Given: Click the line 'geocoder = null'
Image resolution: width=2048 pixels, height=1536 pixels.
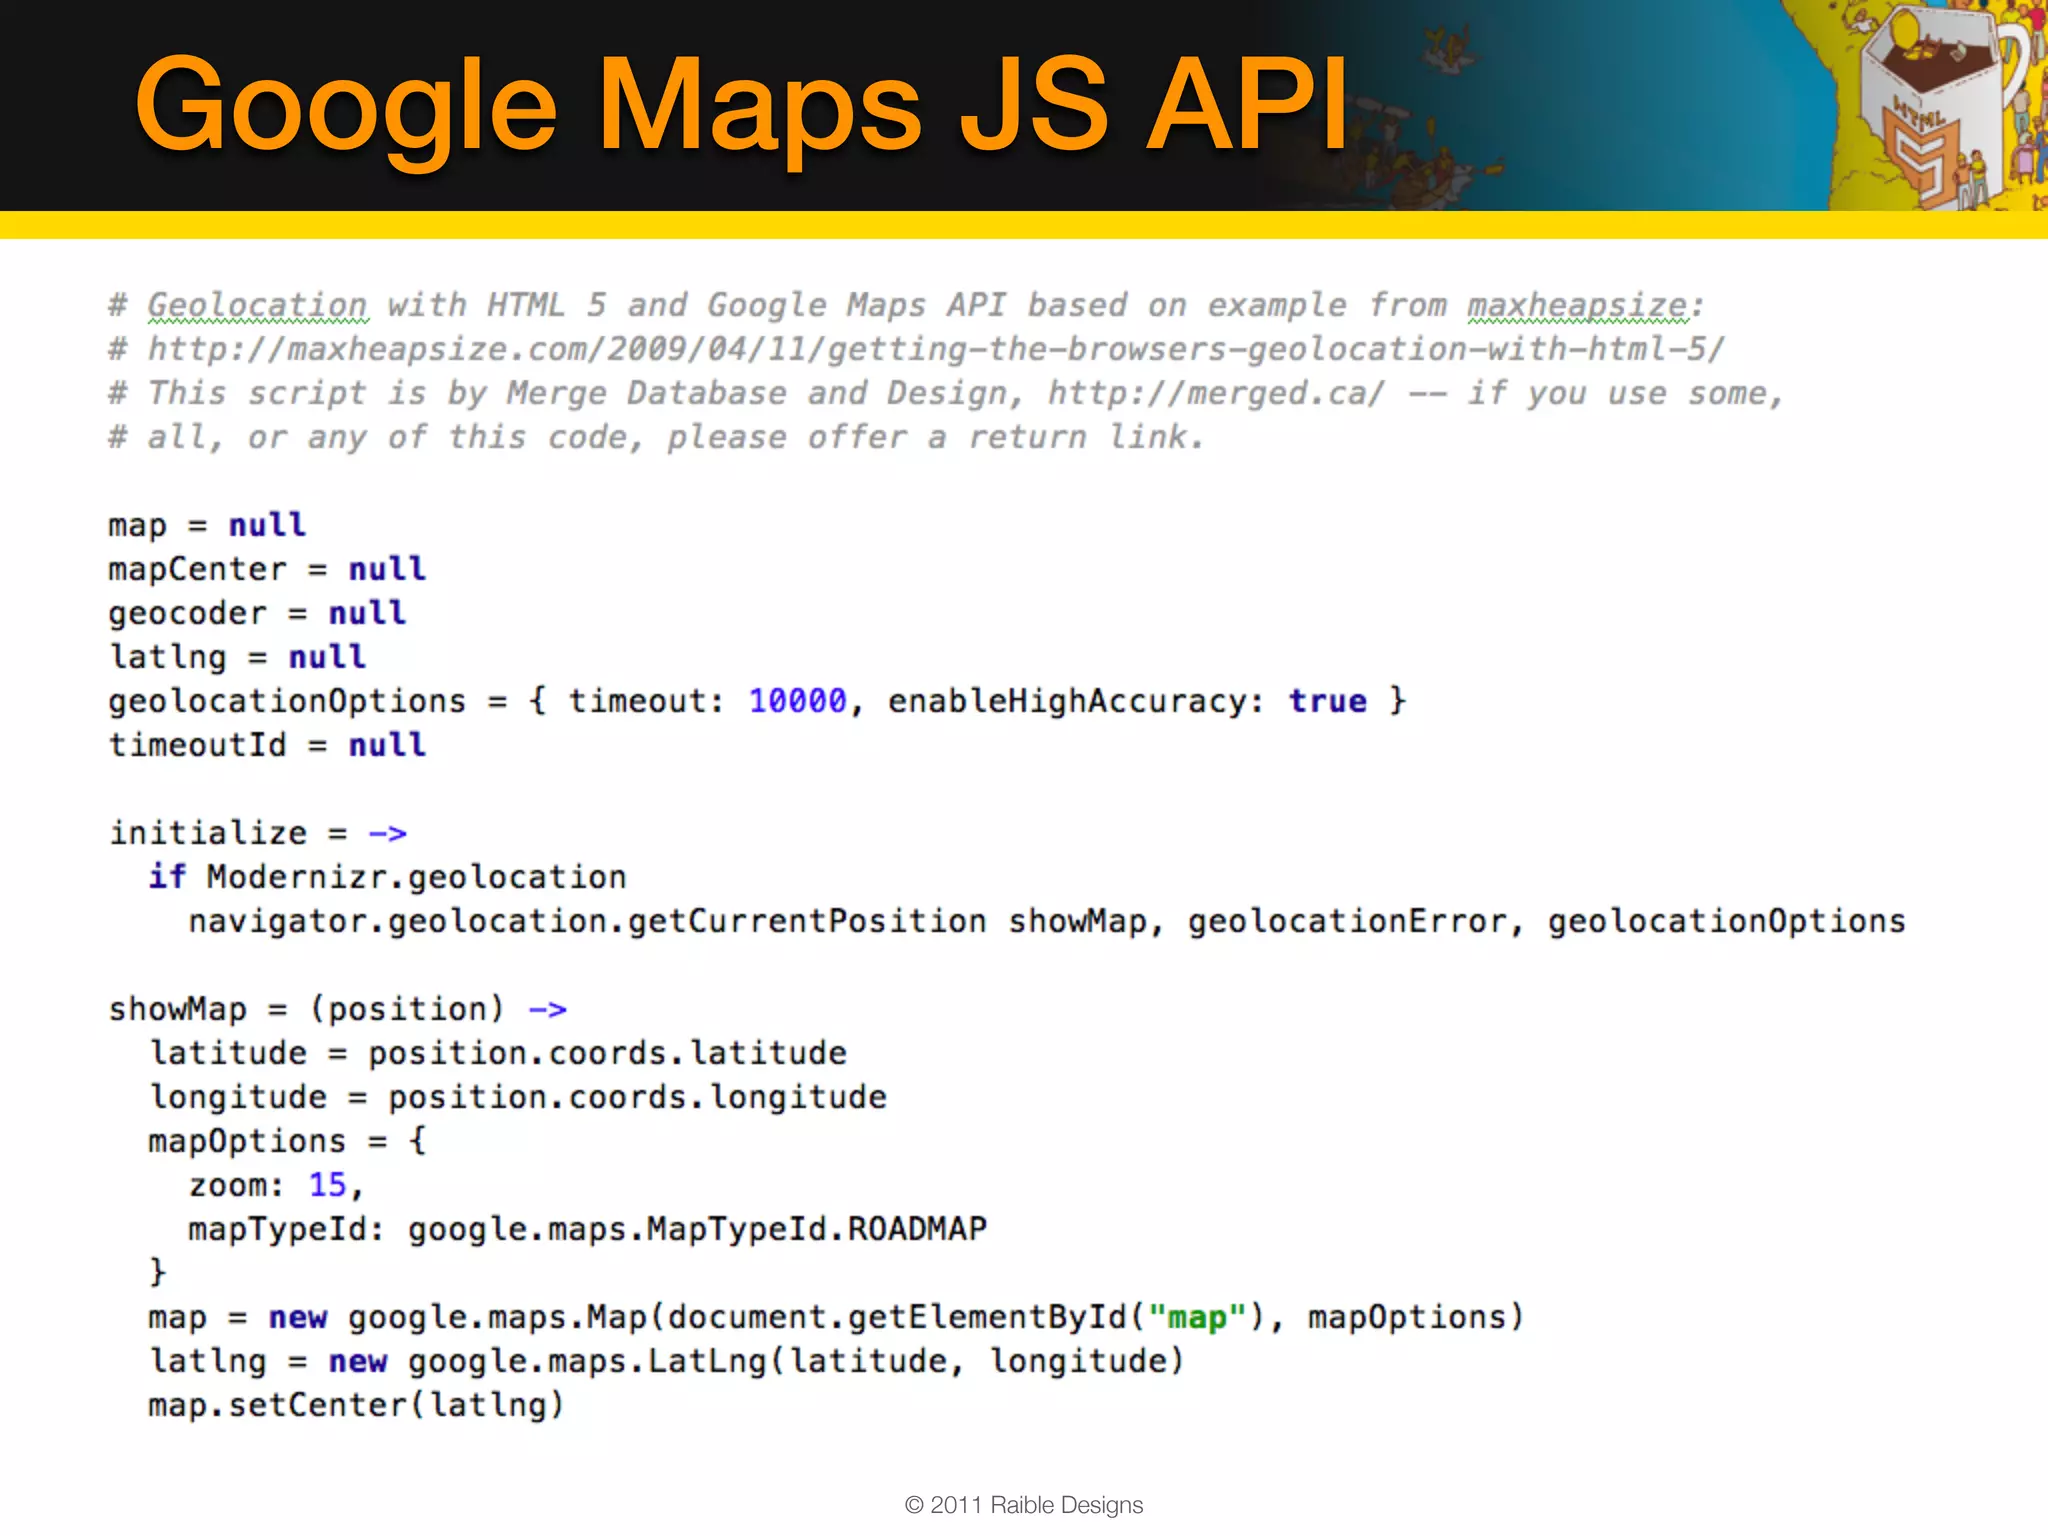Looking at the screenshot, I should [x=257, y=613].
